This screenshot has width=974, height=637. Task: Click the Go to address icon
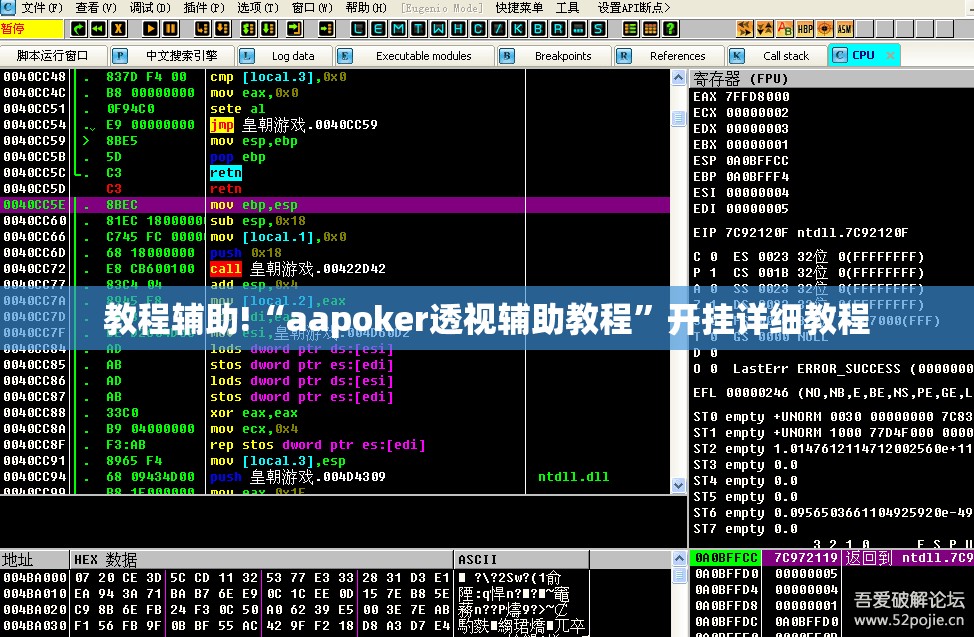coord(326,29)
